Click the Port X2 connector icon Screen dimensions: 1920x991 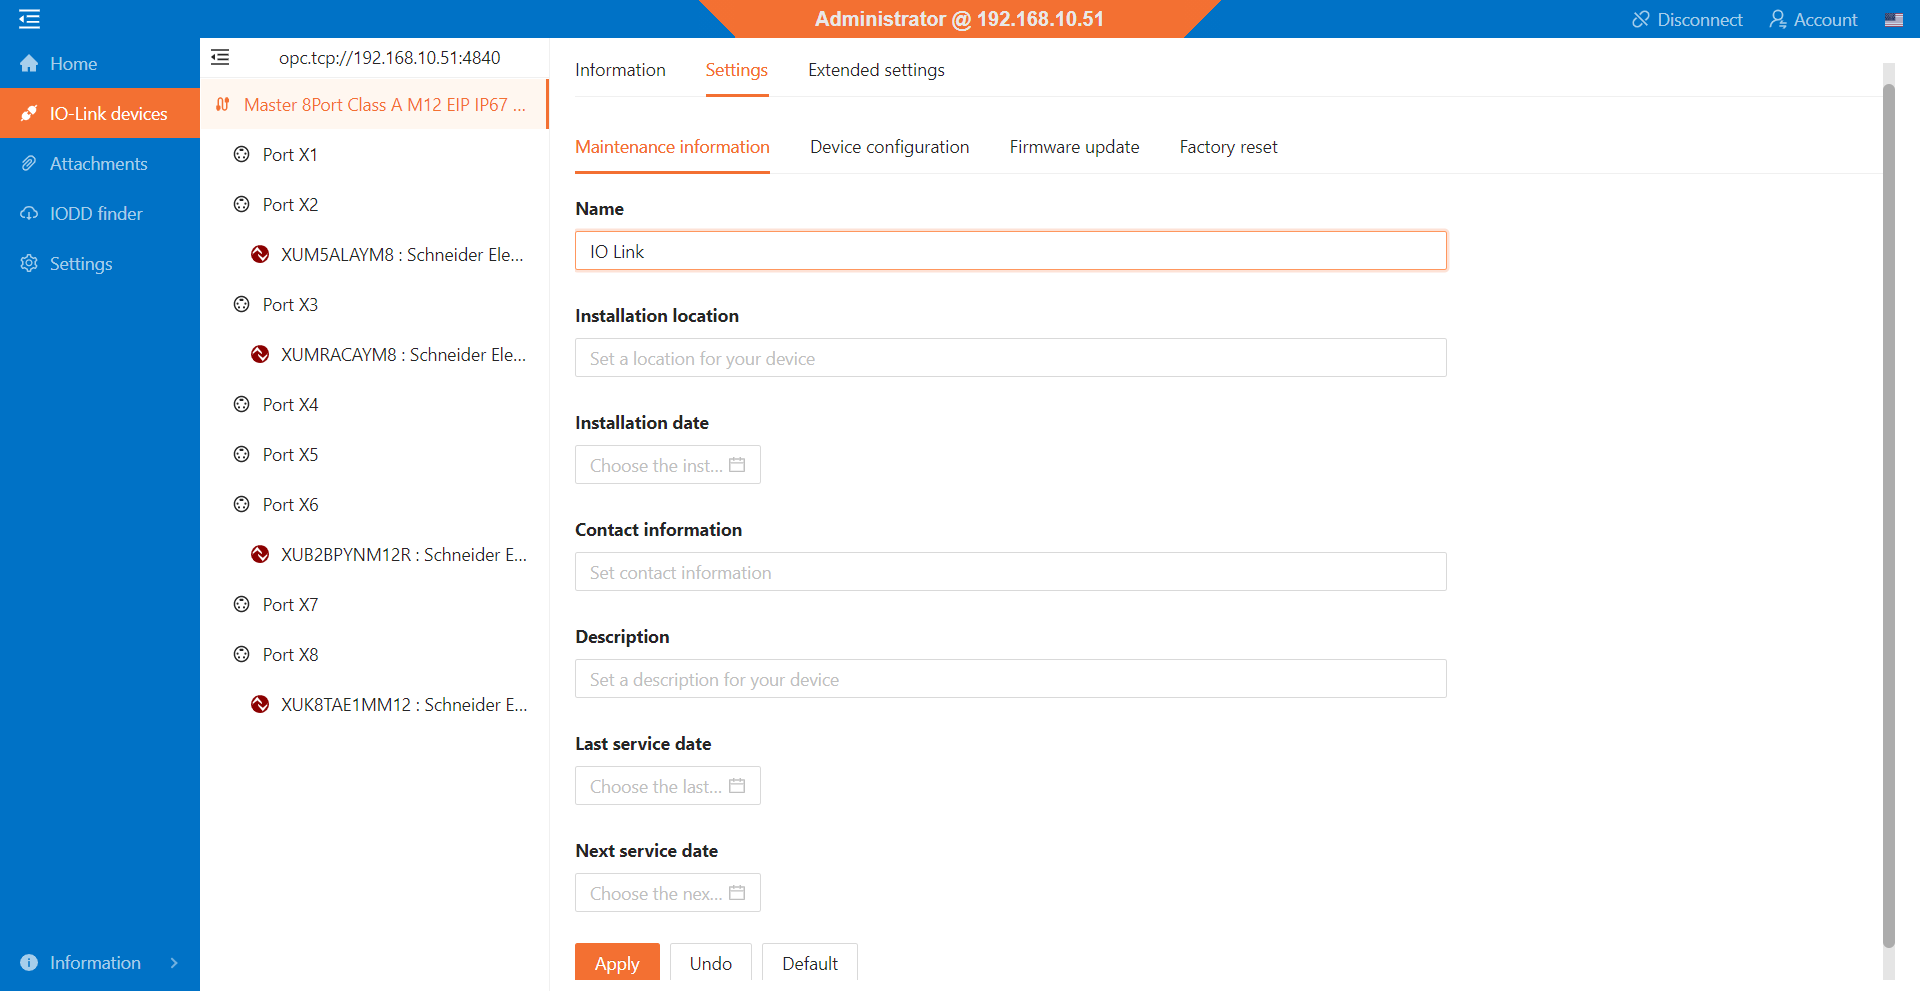pyautogui.click(x=241, y=205)
